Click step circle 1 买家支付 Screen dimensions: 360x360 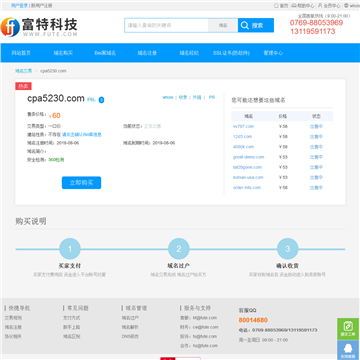tap(70, 249)
